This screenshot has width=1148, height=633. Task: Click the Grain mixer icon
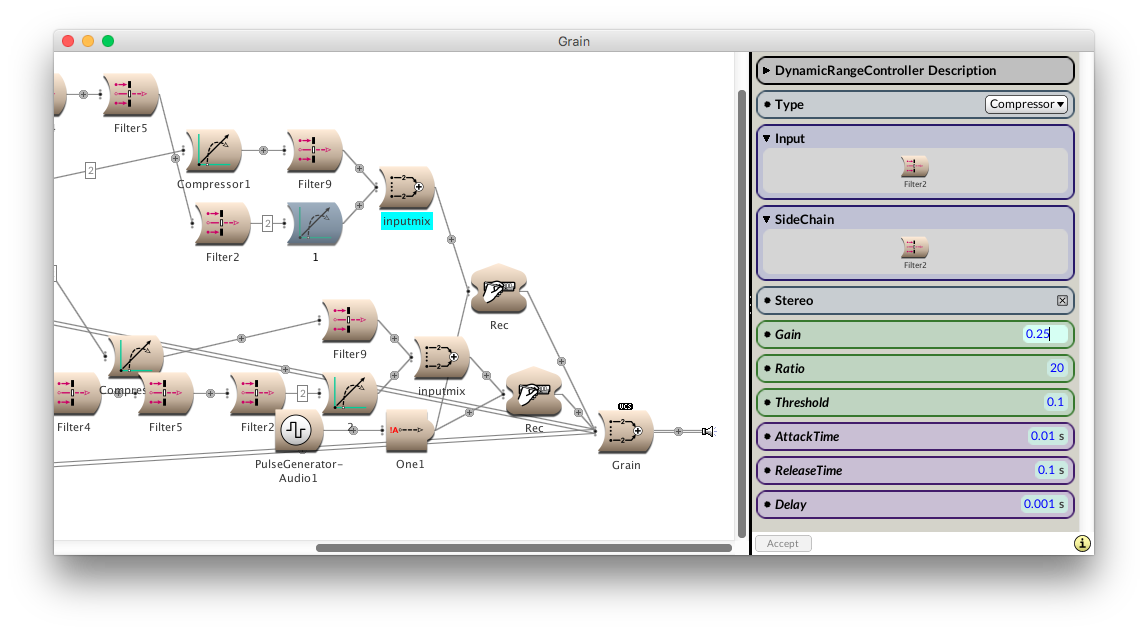[x=625, y=432]
